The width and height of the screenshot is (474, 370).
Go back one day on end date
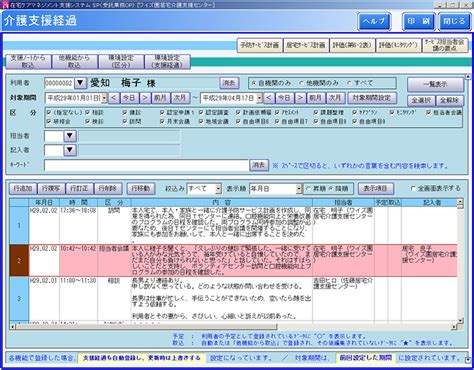tap(269, 98)
